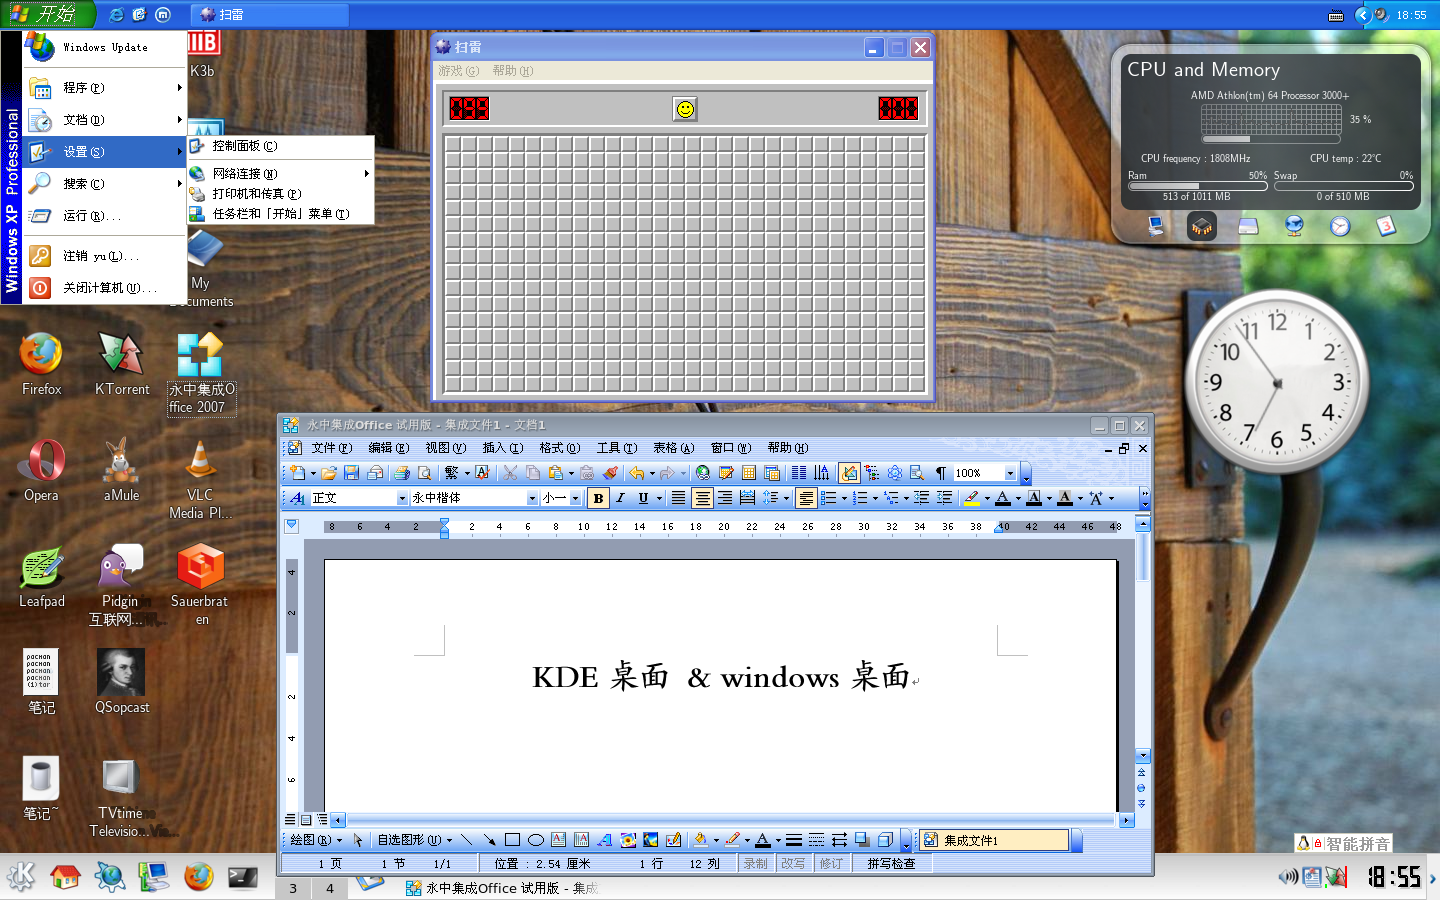Toggle justify left alignment button
The height and width of the screenshot is (900, 1440).
tap(679, 498)
